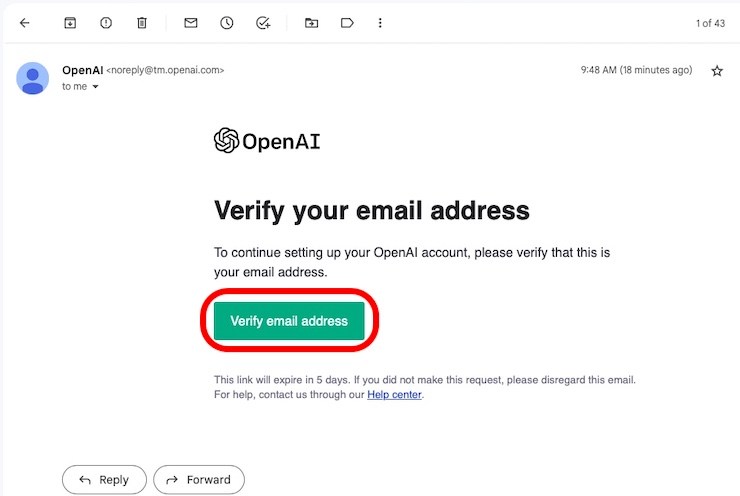
Task: Archive this email
Action: 70,23
